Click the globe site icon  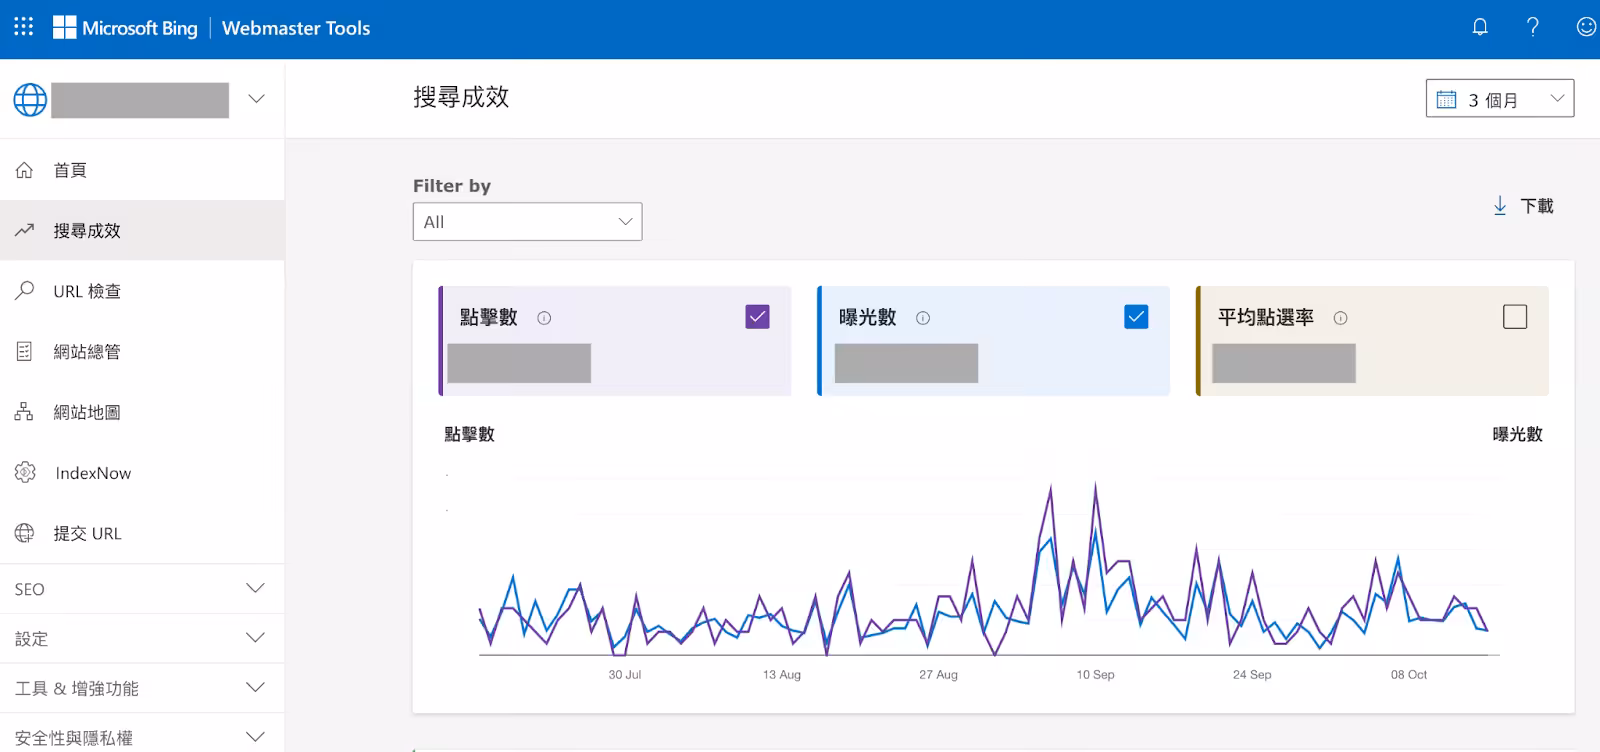[30, 99]
